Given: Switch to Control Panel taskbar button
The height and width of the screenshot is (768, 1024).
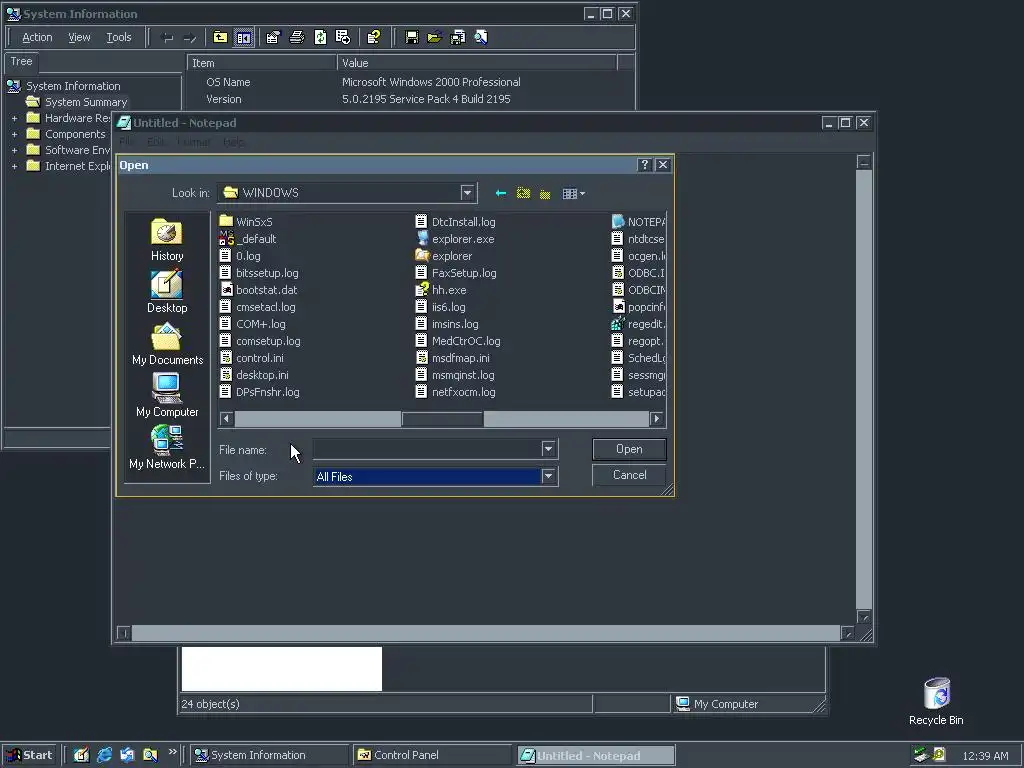Looking at the screenshot, I should [432, 755].
